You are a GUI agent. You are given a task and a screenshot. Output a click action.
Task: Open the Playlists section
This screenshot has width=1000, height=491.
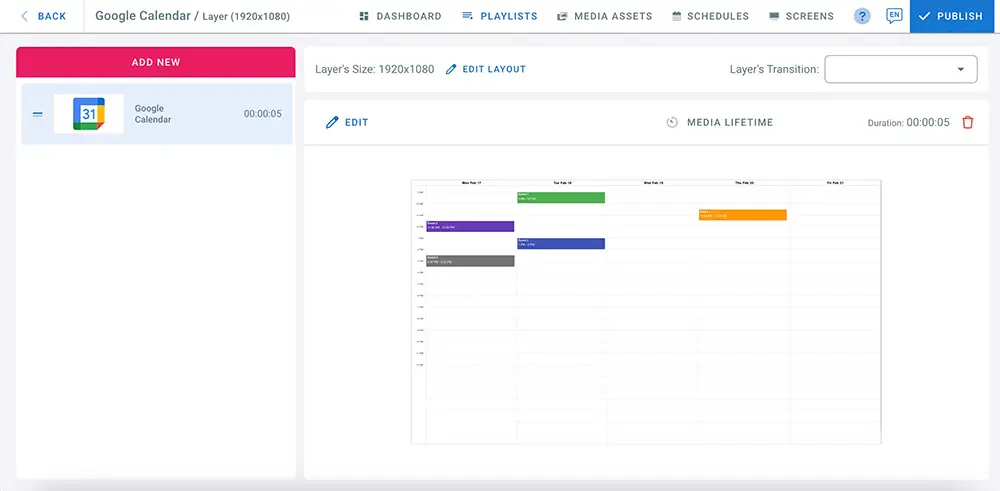pos(499,16)
